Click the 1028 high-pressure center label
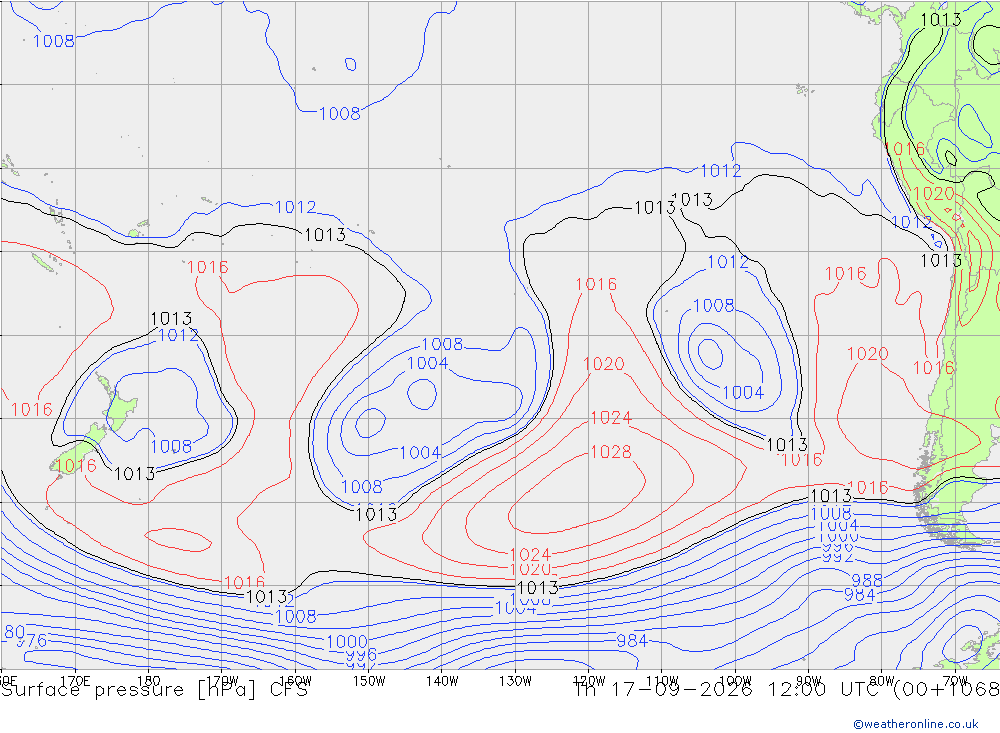Screen dimensions: 1000x733 (x=611, y=452)
